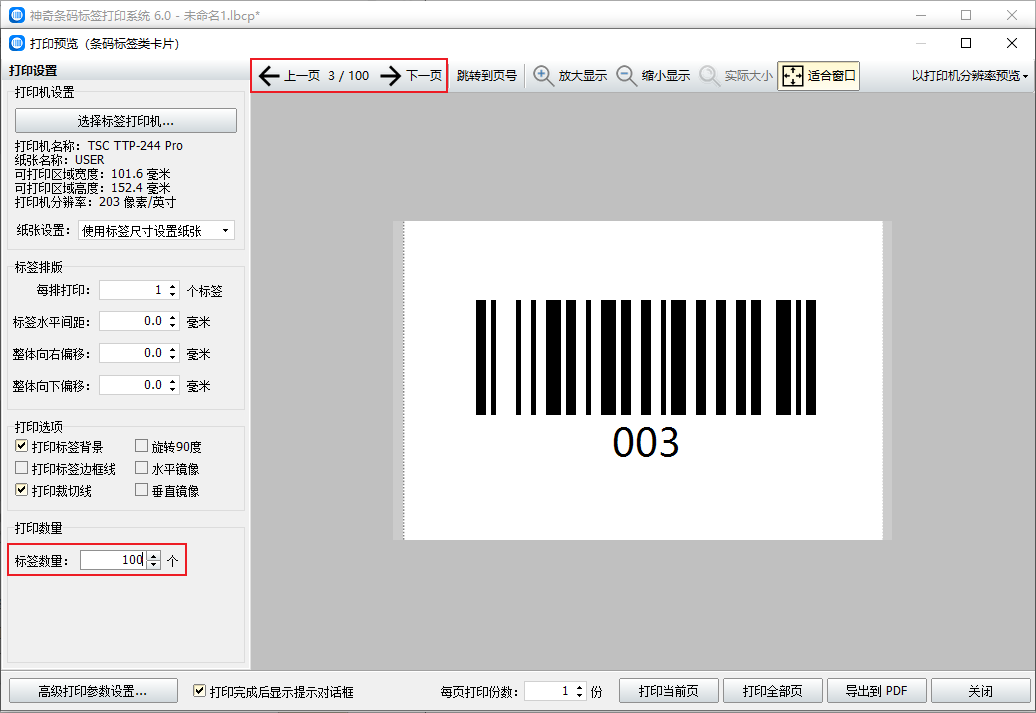The image size is (1036, 713).
Task: Click 可打印区域高度: 152.4 毫米 text
Action: [x=92, y=188]
